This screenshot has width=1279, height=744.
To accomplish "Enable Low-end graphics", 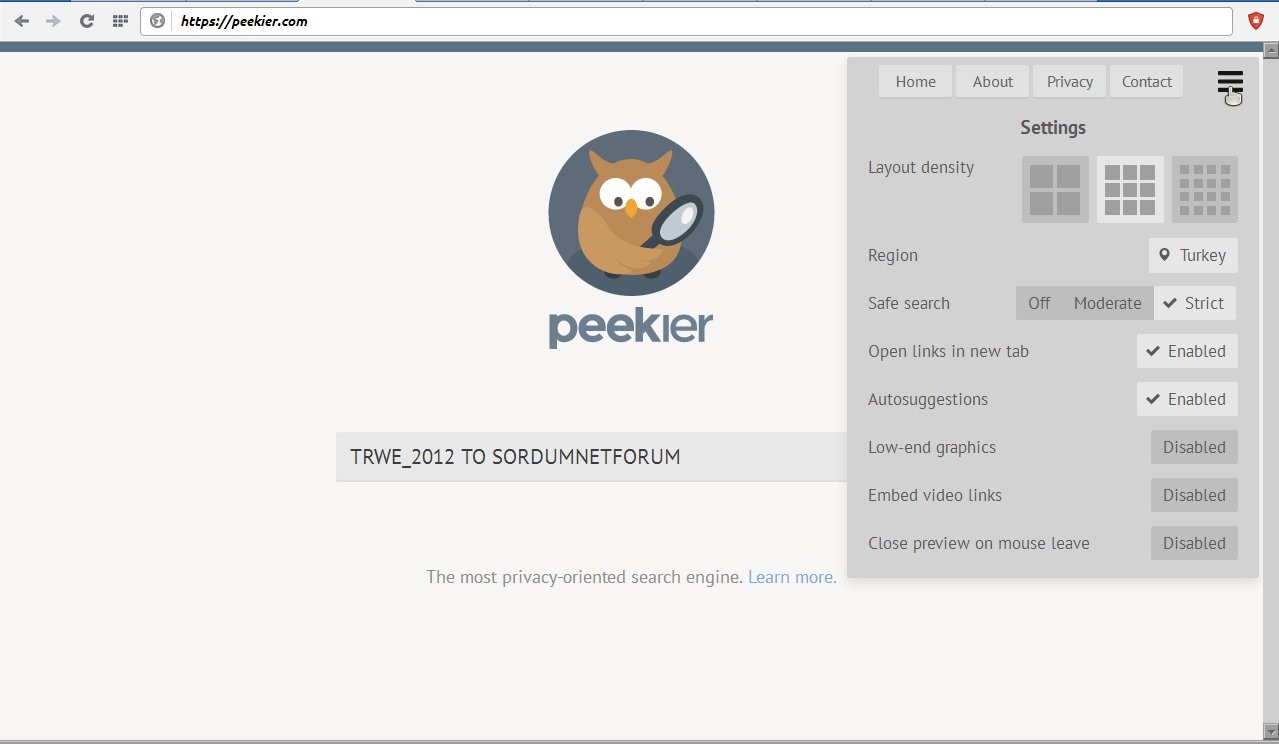I will 1194,447.
